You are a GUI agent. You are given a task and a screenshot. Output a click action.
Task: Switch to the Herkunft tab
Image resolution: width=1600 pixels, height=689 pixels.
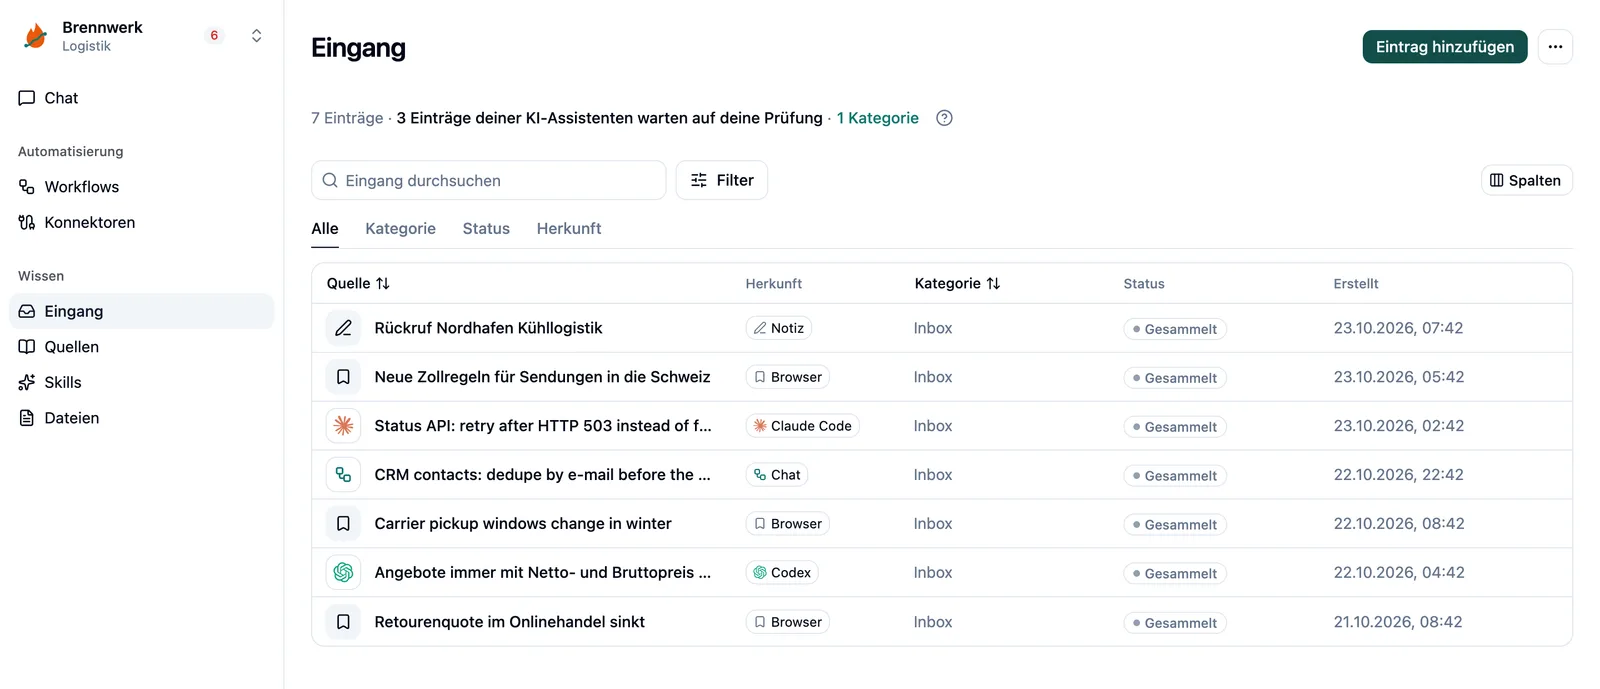point(569,229)
